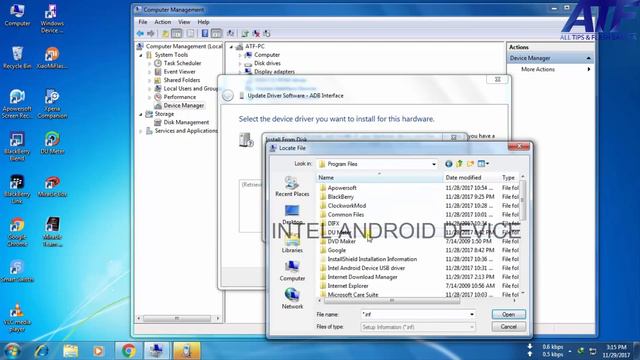Open Libraries in Locate File sidebar
The width and height of the screenshot is (640, 360).
[292, 242]
